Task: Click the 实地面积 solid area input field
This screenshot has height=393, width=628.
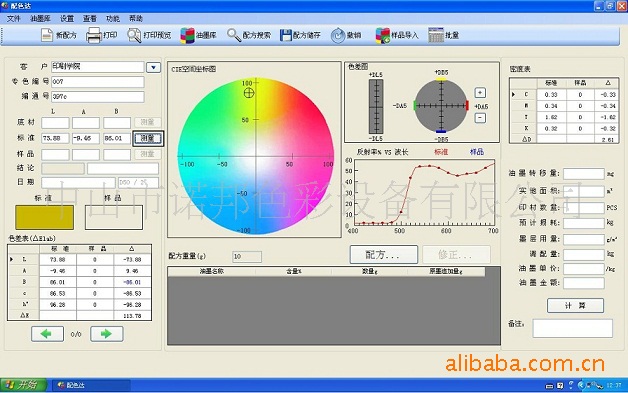Action: click(x=584, y=191)
